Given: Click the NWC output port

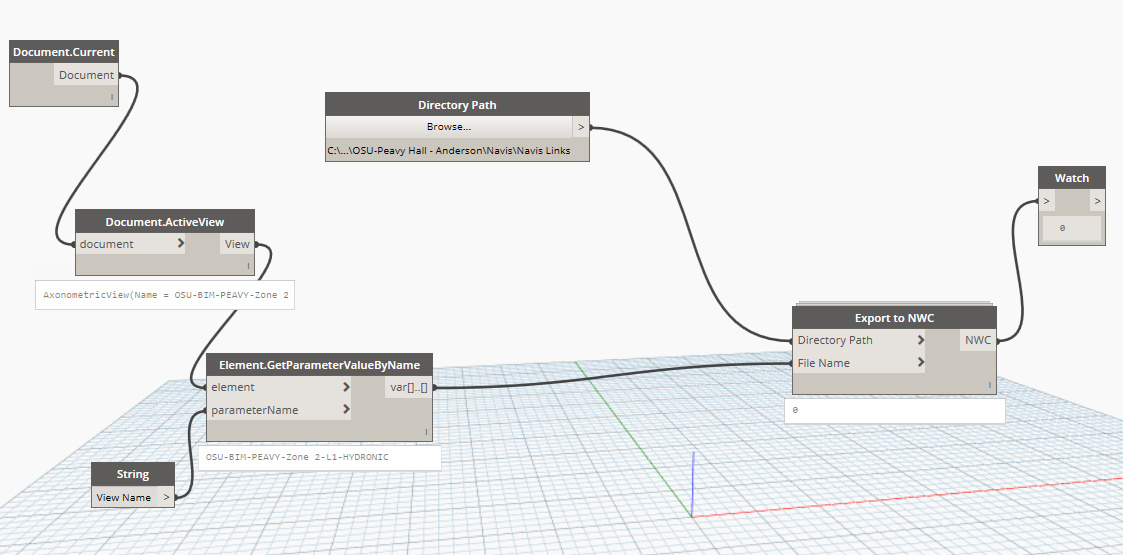Looking at the screenshot, I should pos(978,340).
